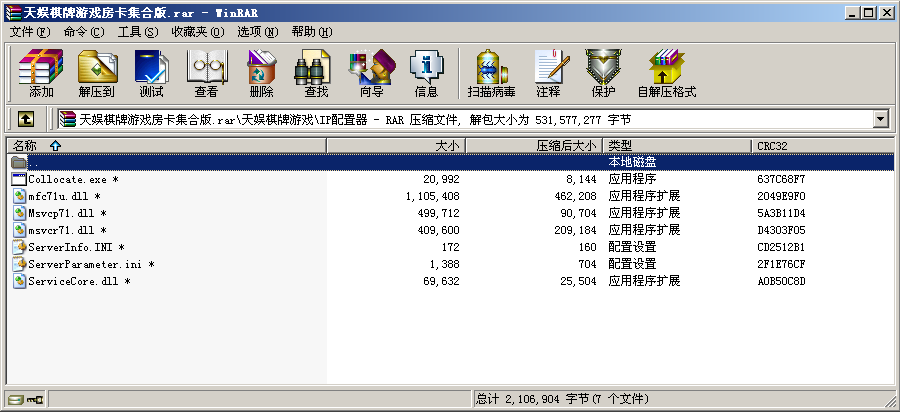
Task: Expand the archive path dropdown arrow
Action: [881, 119]
